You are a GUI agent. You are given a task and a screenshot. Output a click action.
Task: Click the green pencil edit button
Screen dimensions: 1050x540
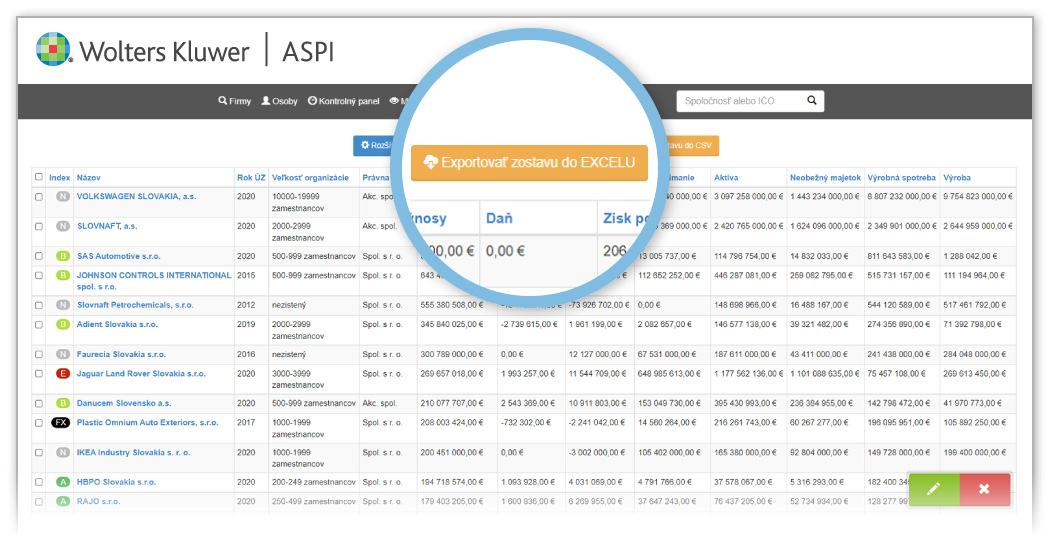tap(933, 489)
